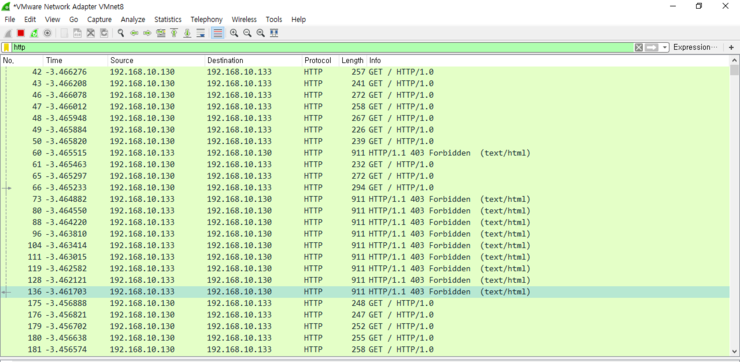Click the start capture shark fin icon
The width and height of the screenshot is (740, 362).
[8, 33]
